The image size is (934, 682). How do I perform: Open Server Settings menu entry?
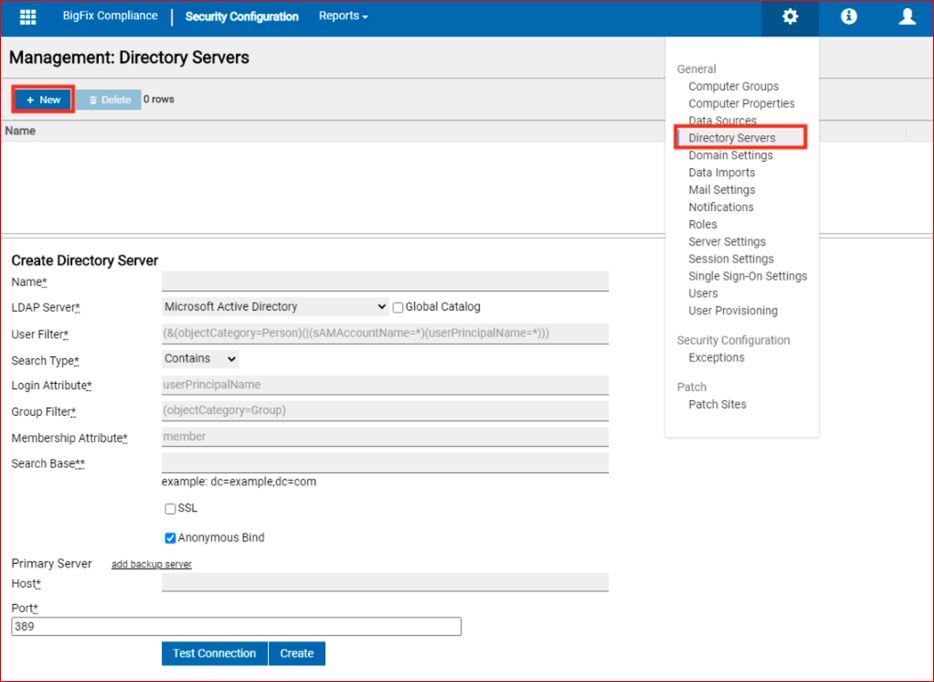pyautogui.click(x=727, y=242)
